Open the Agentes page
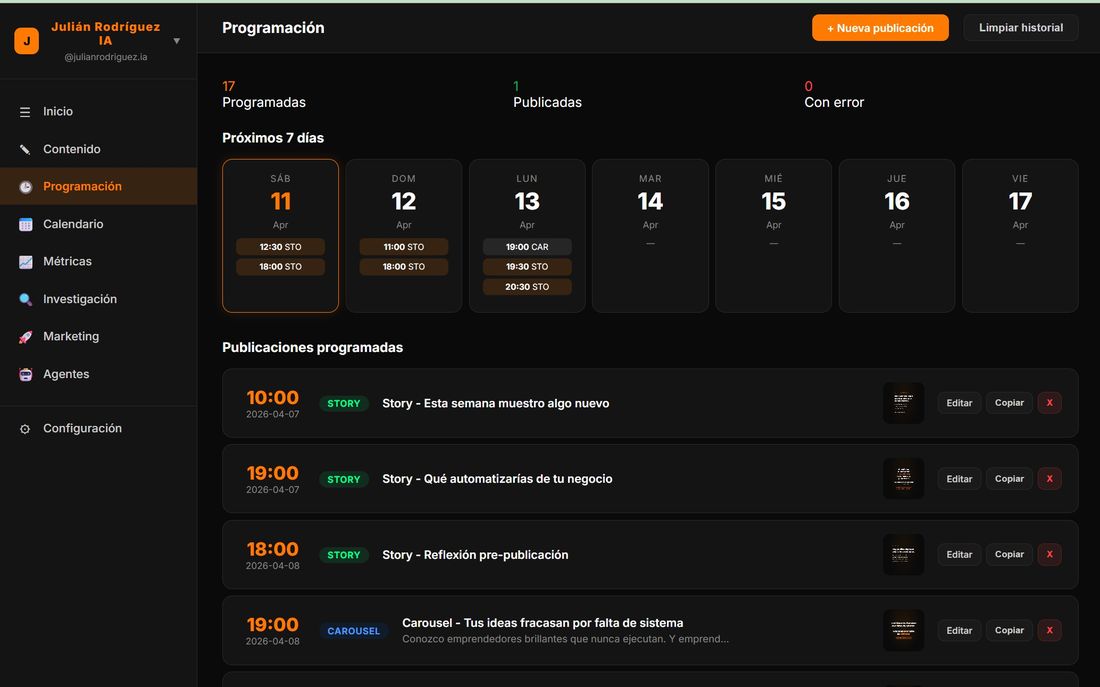 pyautogui.click(x=98, y=374)
